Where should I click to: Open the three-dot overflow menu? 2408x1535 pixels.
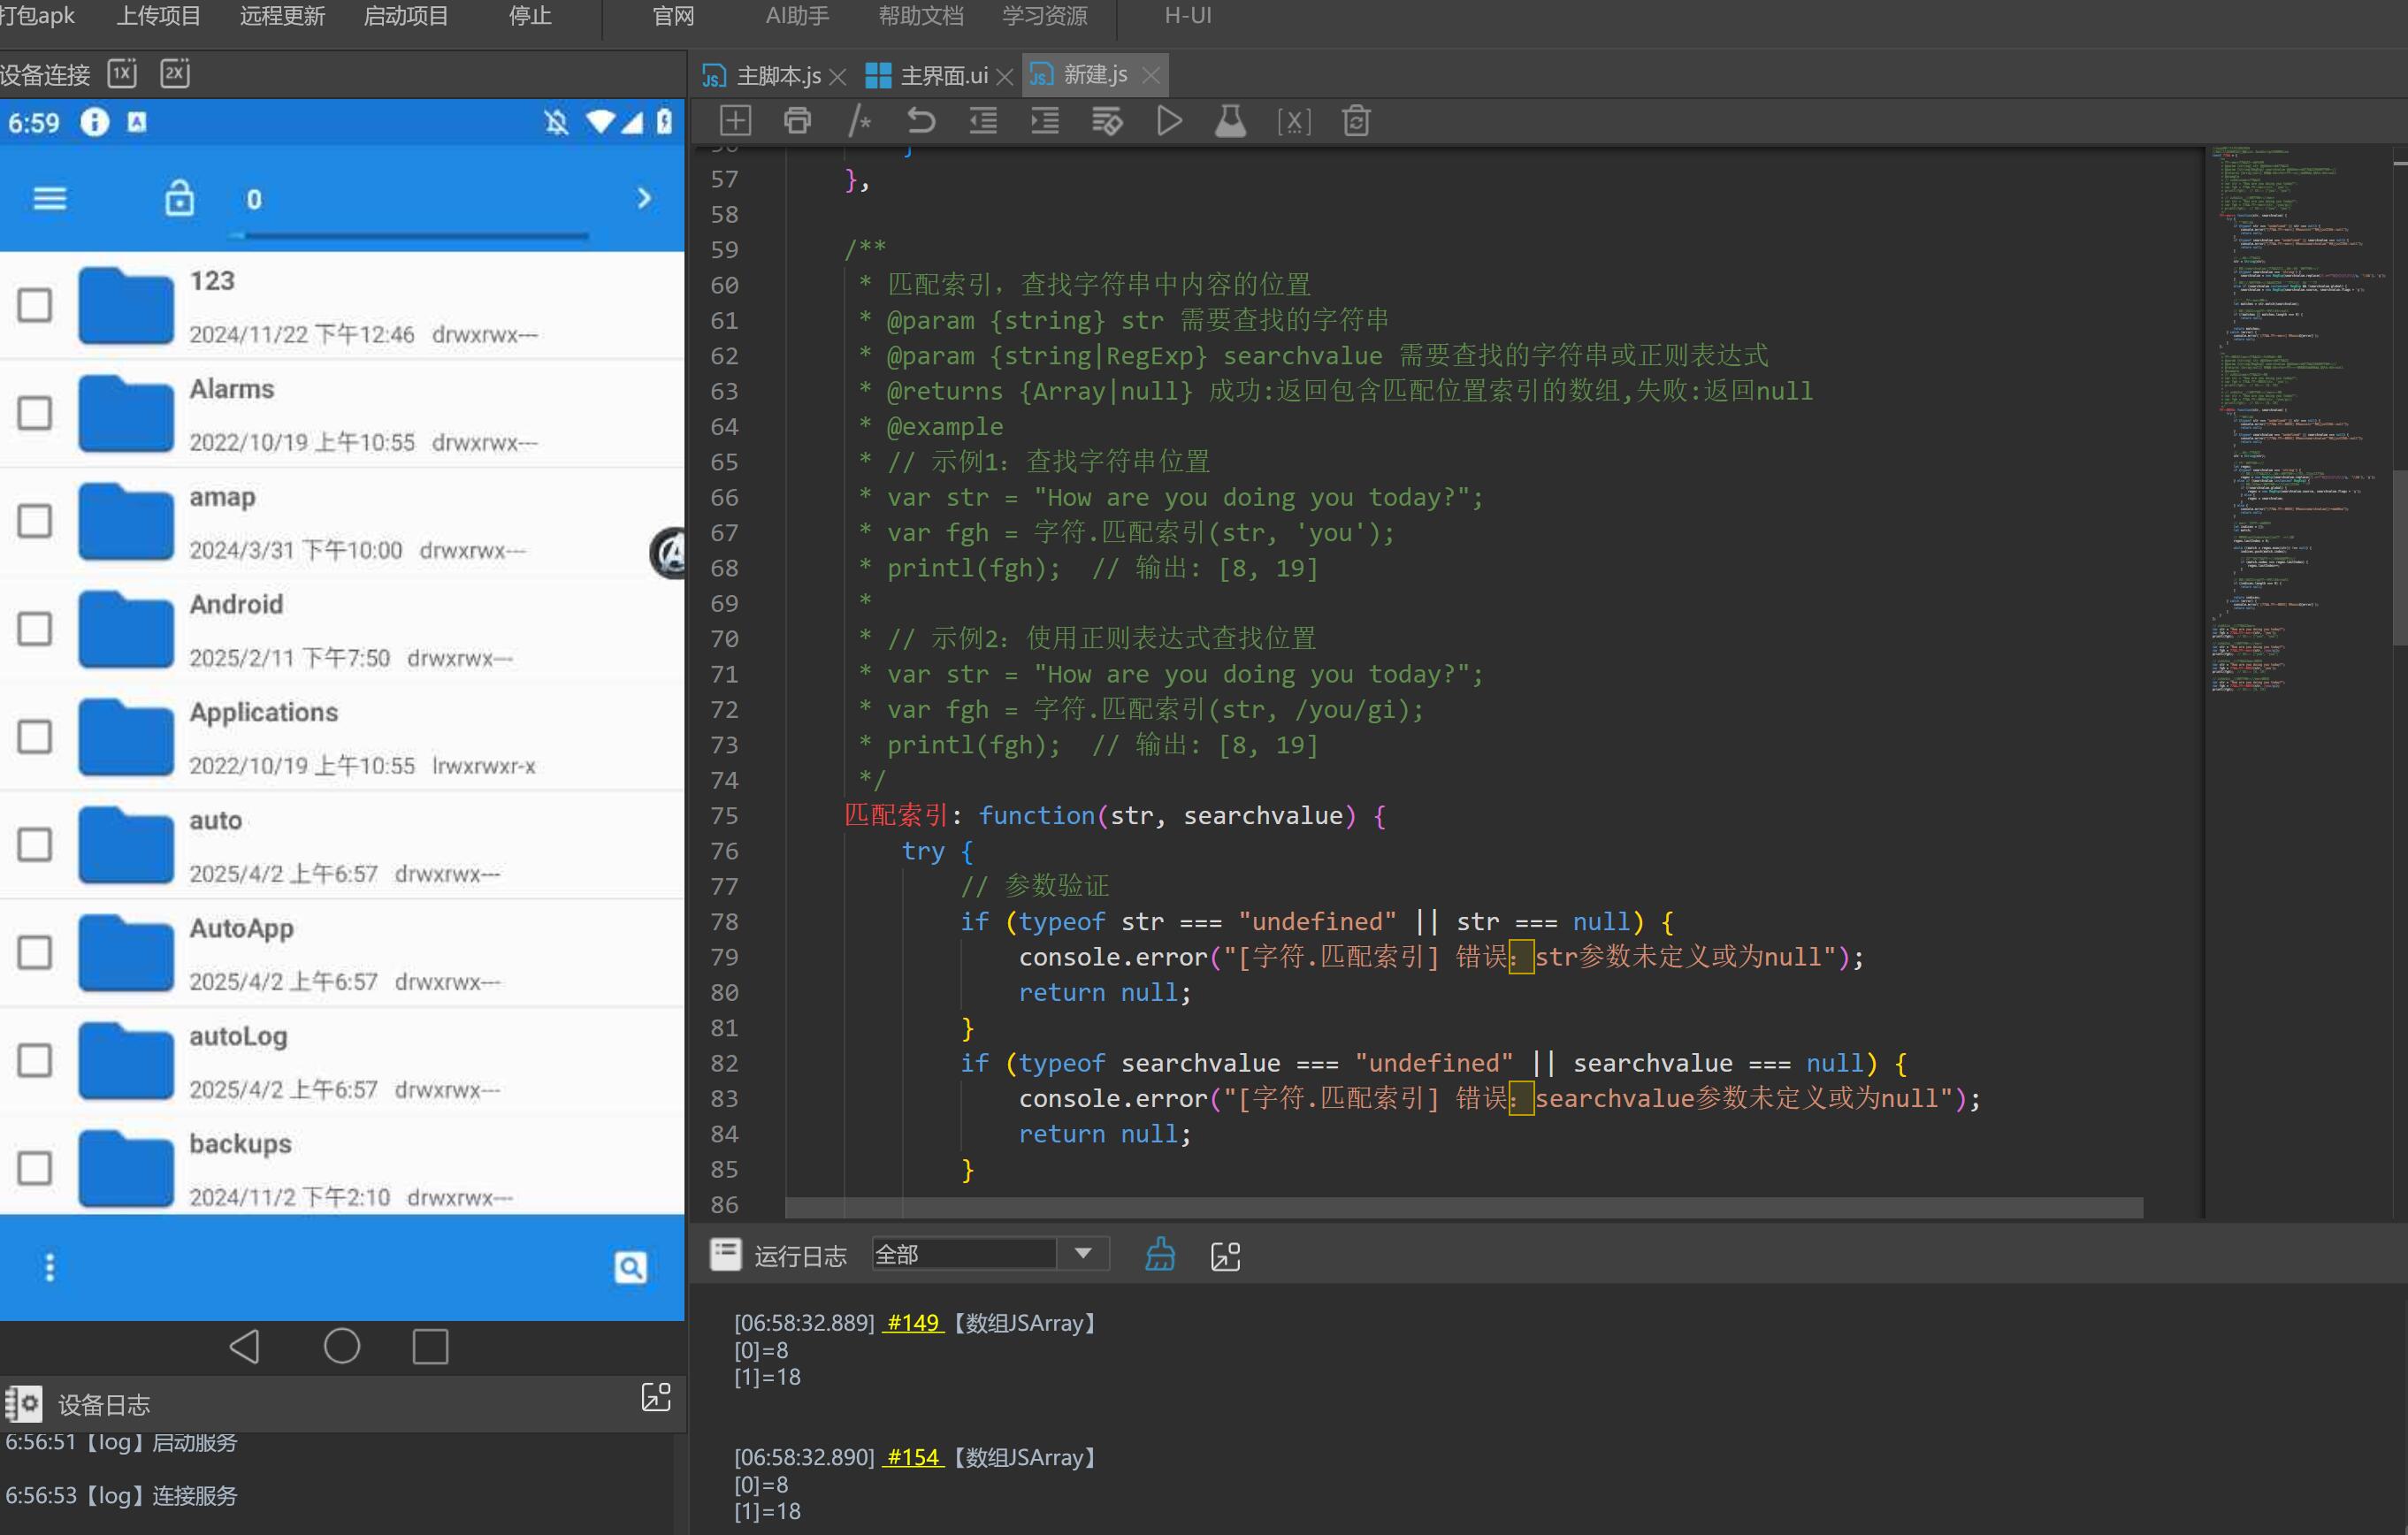(x=50, y=1267)
